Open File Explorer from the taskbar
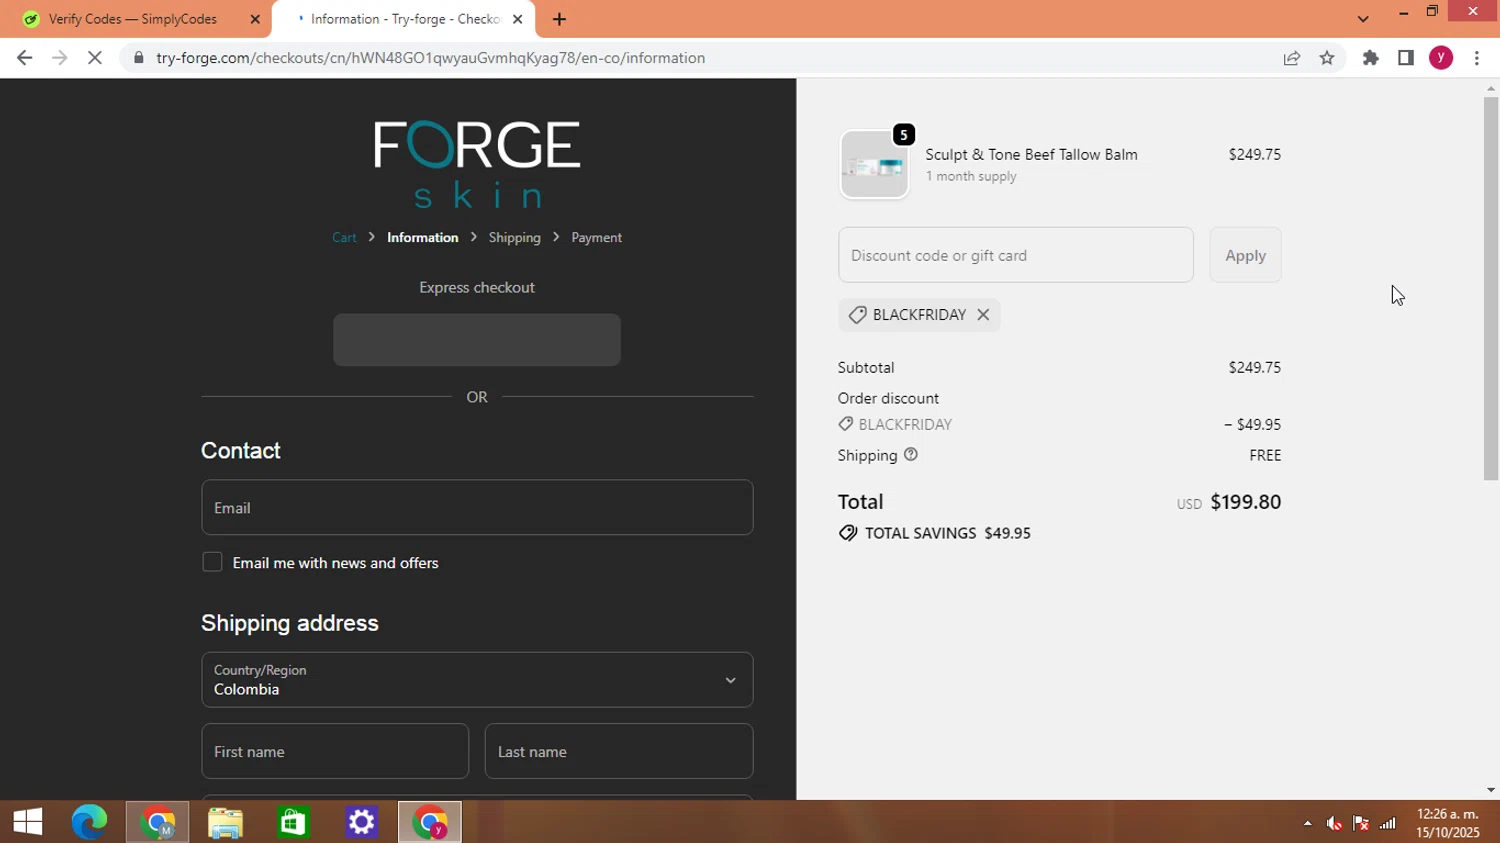 225,822
